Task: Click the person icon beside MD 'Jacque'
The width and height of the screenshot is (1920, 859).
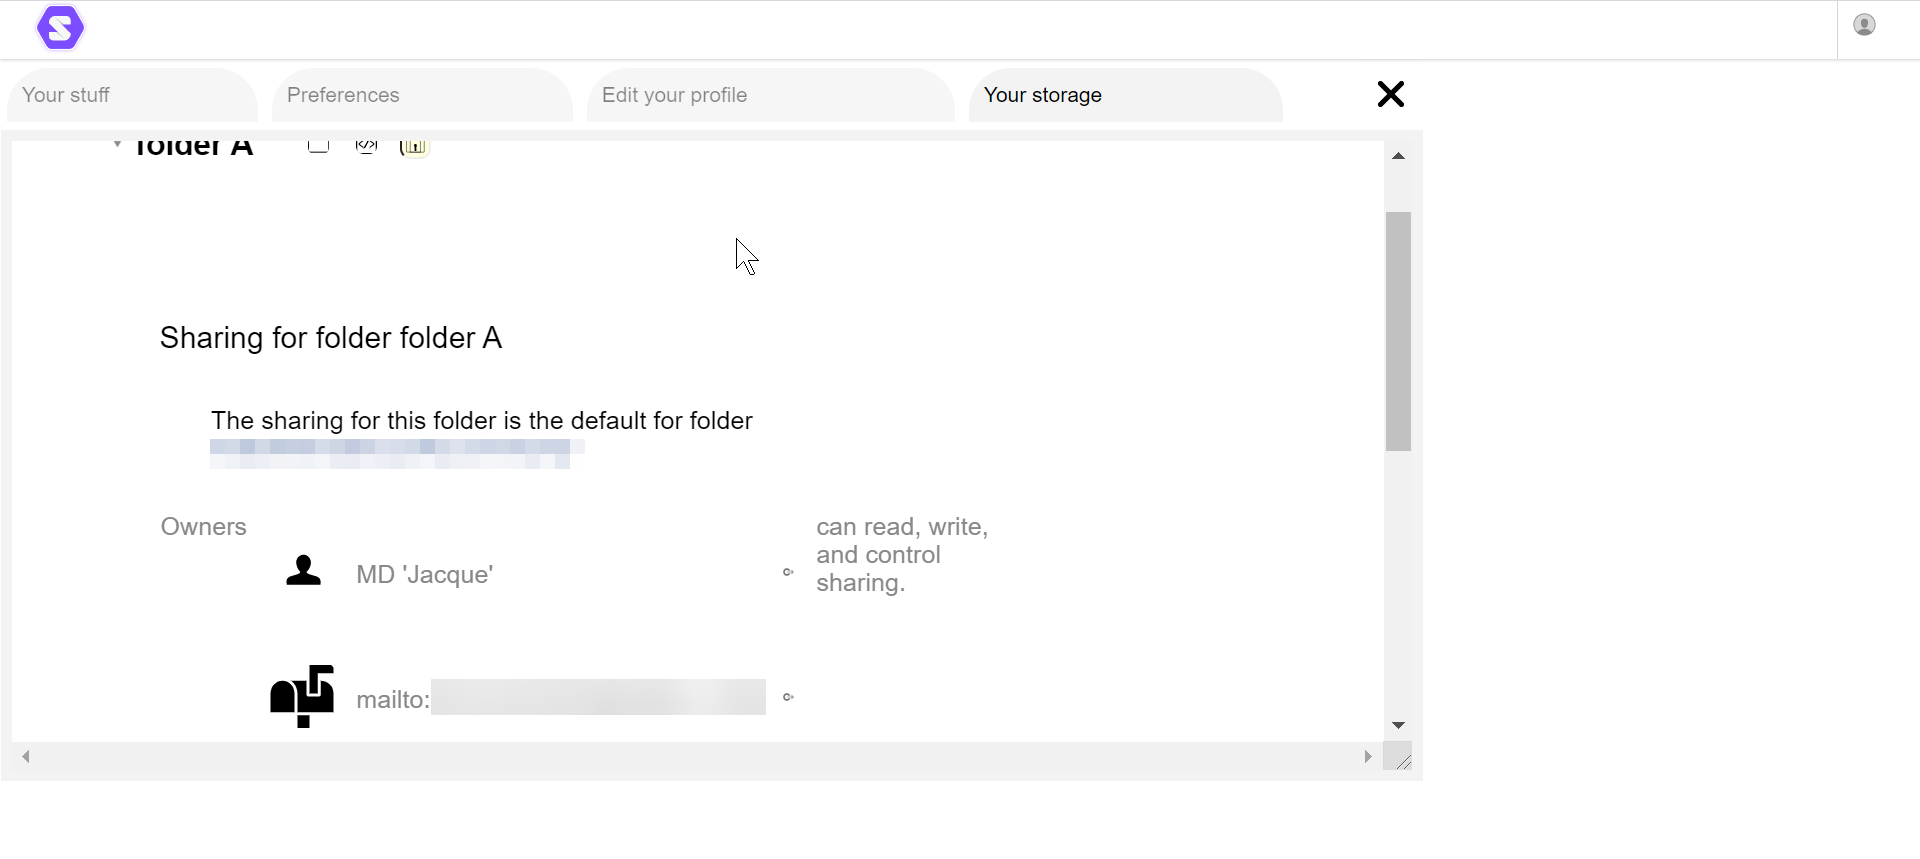Action: [303, 571]
